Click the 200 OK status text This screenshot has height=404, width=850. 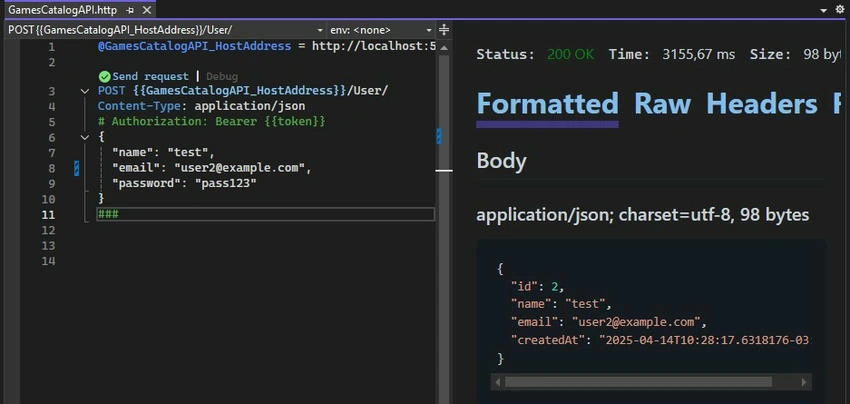coord(570,54)
